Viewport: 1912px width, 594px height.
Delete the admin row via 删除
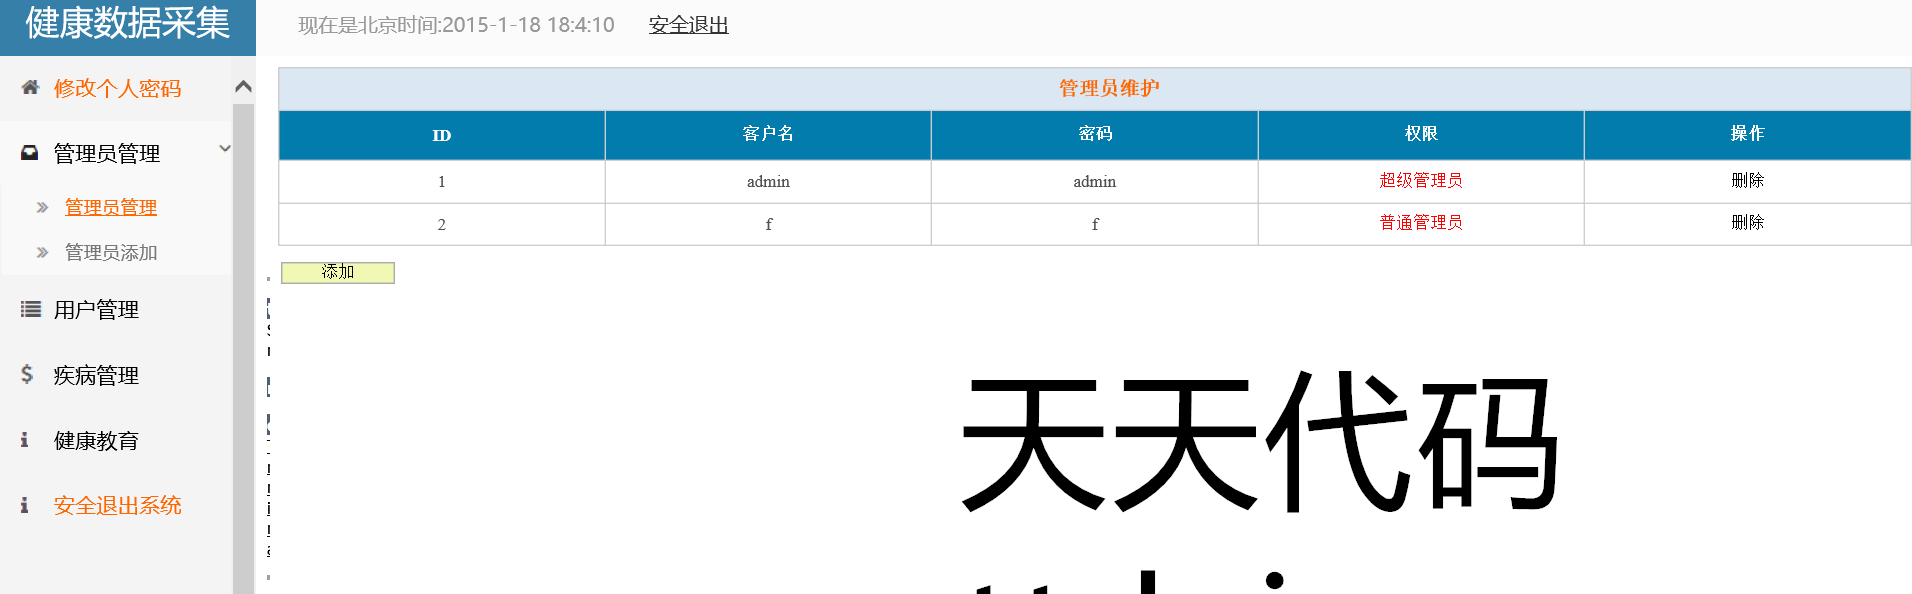coord(1747,181)
